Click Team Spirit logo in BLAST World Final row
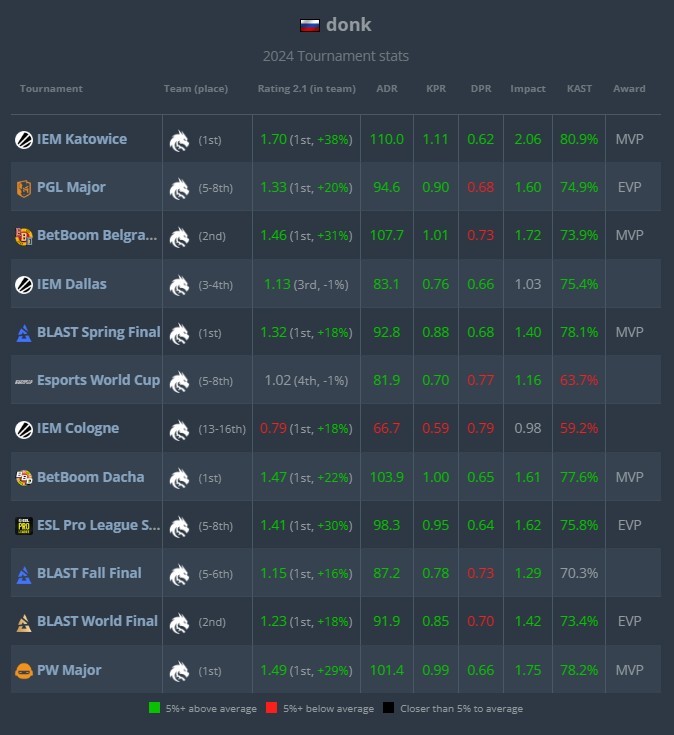Viewport: 674px width, 735px height. 179,623
